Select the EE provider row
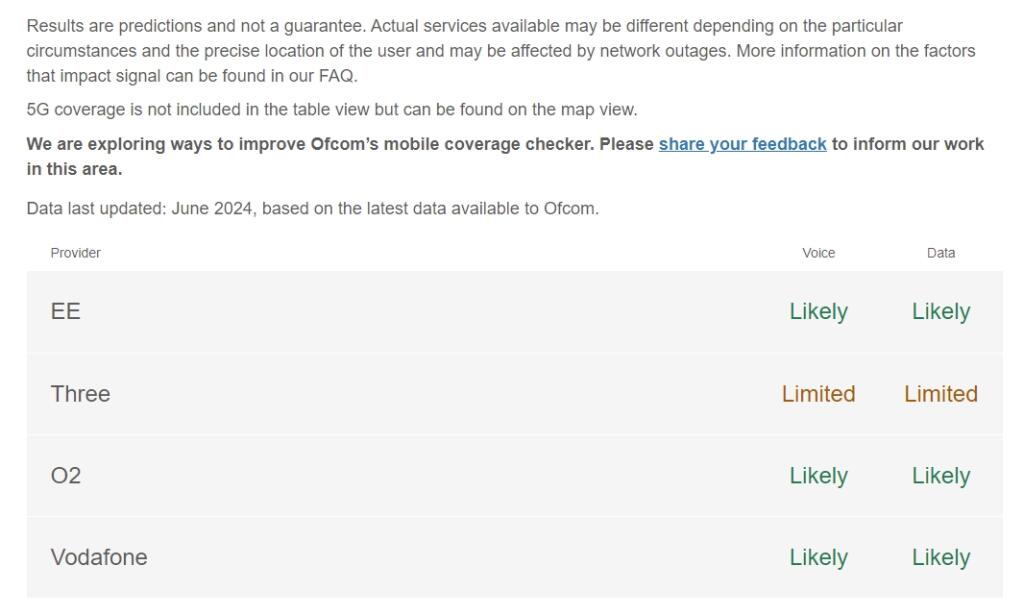 (x=515, y=311)
